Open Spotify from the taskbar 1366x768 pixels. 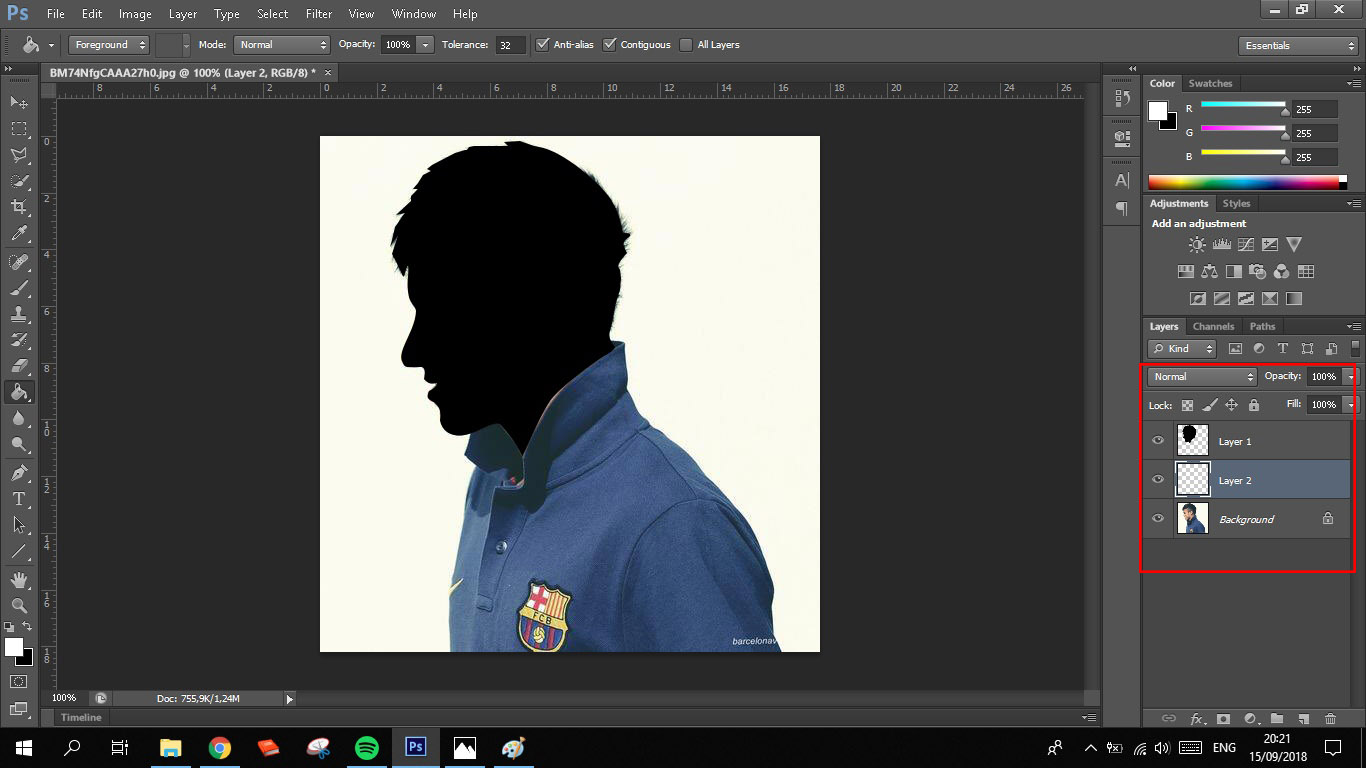(367, 748)
